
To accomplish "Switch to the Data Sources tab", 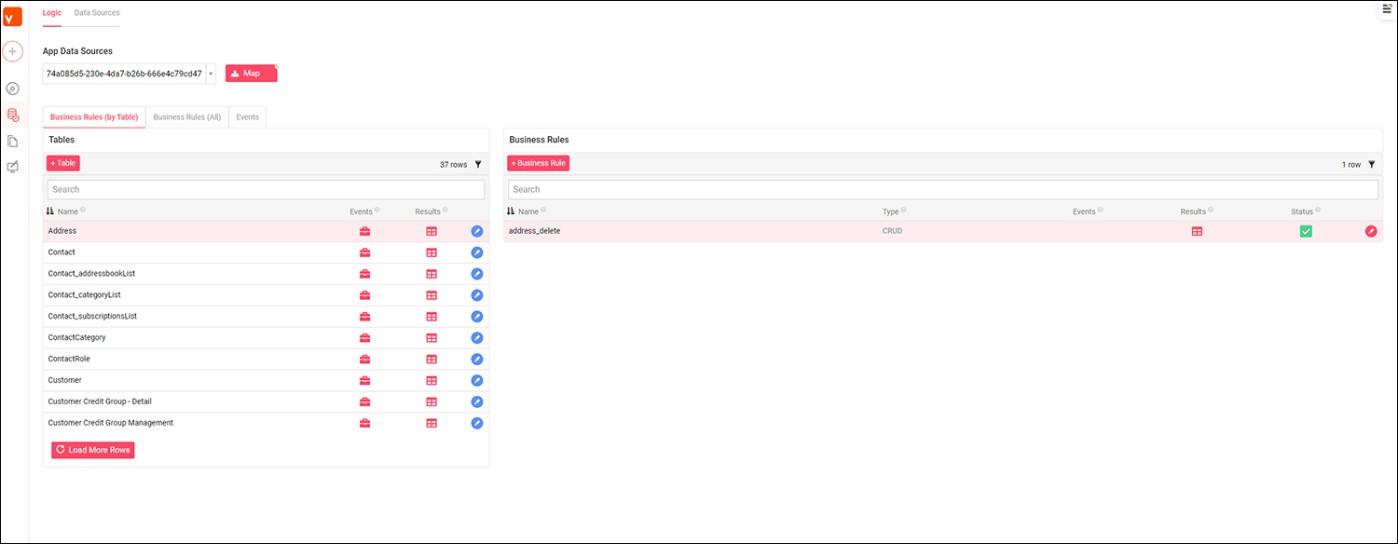I will [x=97, y=13].
